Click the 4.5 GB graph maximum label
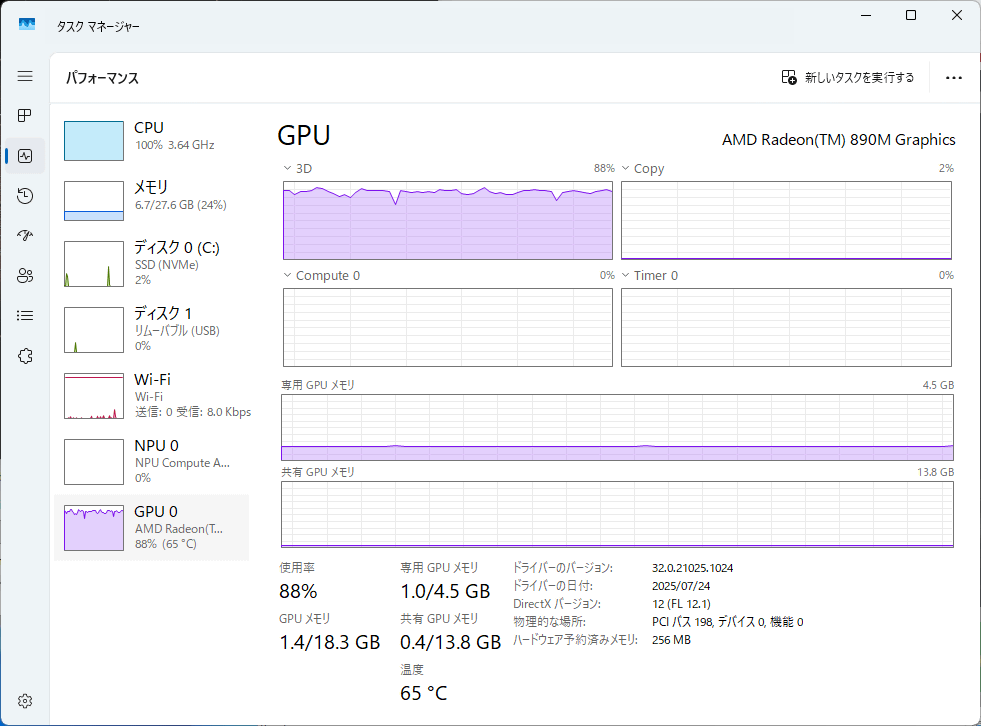Screen dimensions: 981x726 [x=938, y=385]
